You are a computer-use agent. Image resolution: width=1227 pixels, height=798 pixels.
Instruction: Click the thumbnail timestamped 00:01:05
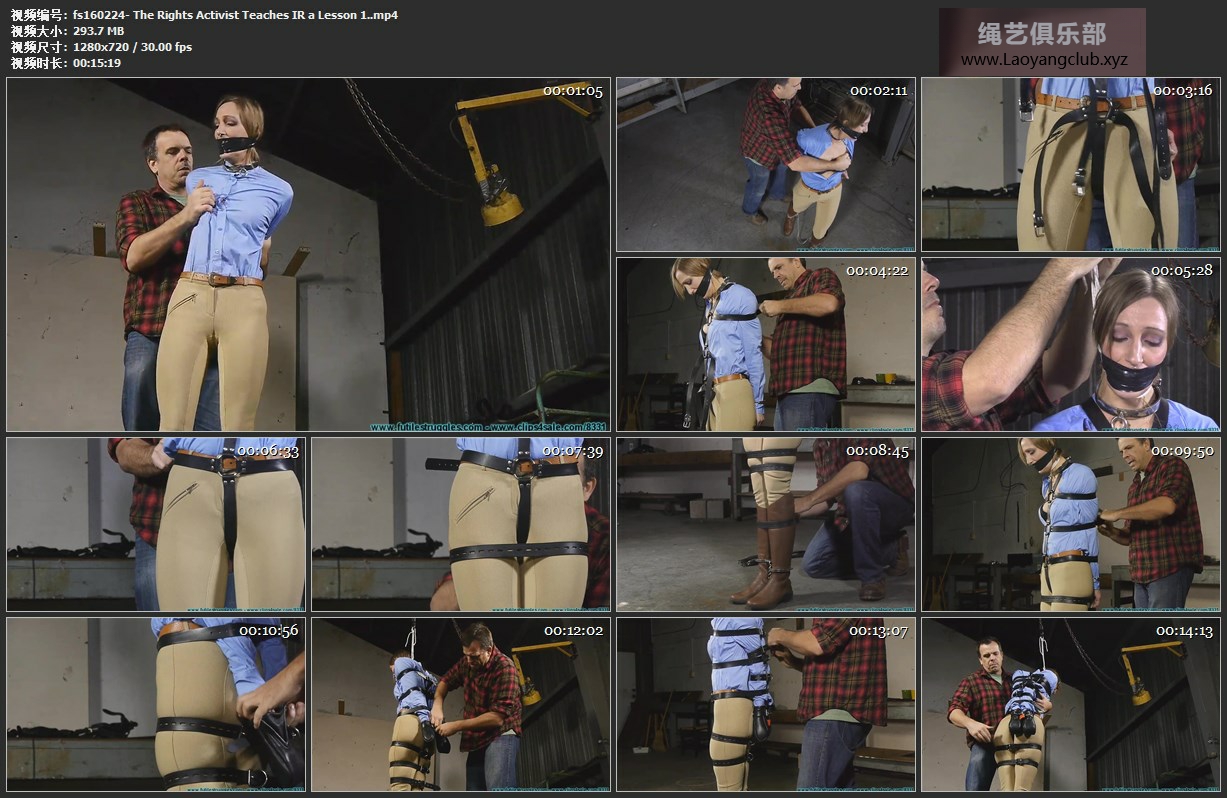pyautogui.click(x=308, y=255)
